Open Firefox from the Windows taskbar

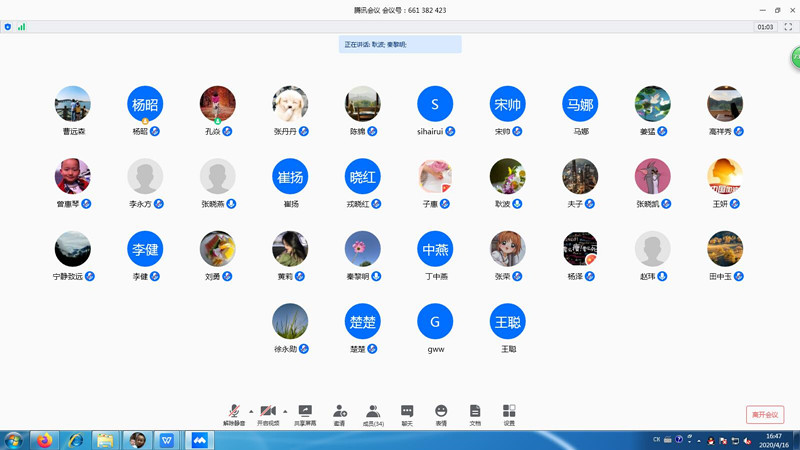click(x=45, y=440)
